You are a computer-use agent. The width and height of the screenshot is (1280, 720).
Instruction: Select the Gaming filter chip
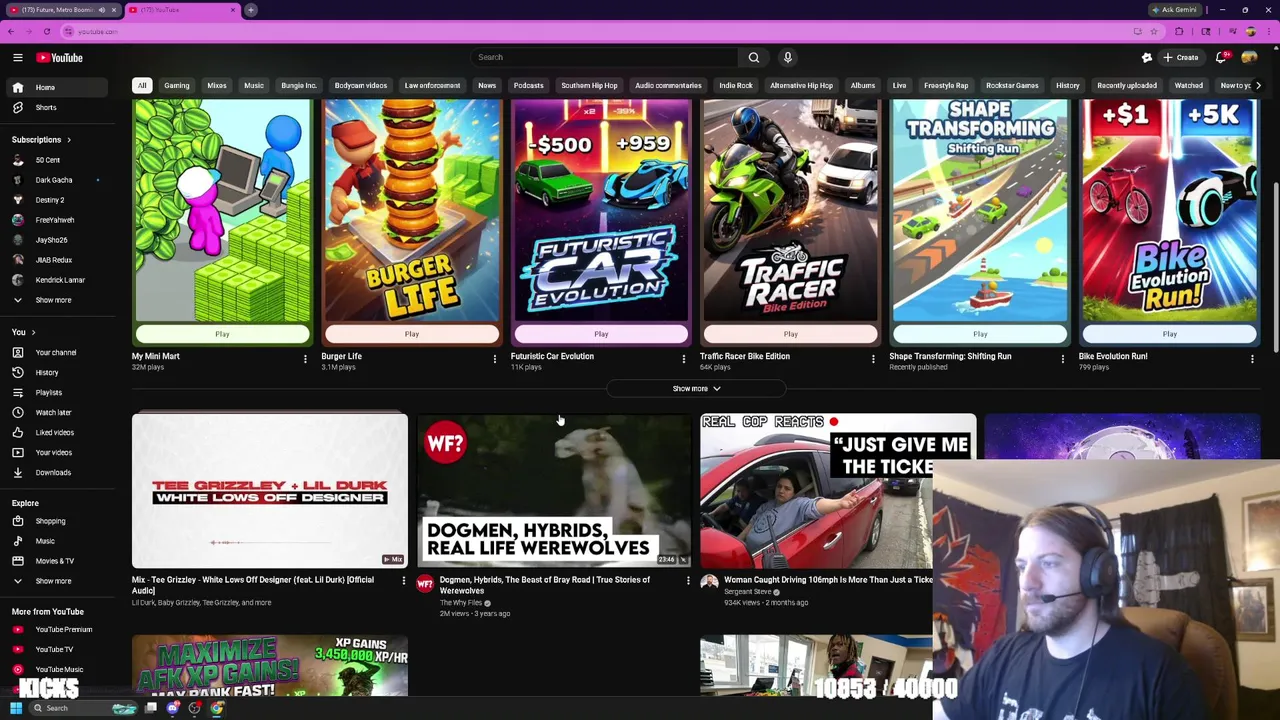click(x=177, y=85)
